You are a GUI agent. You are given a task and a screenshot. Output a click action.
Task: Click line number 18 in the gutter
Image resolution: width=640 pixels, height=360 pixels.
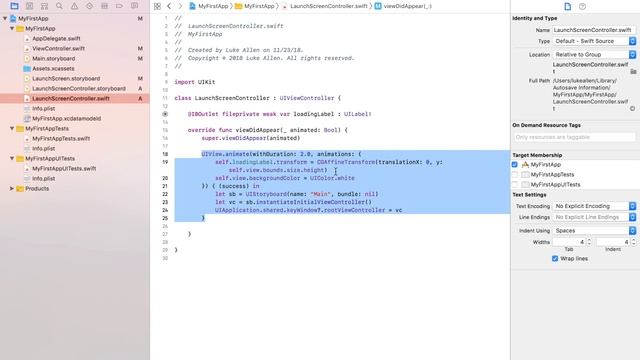[165, 154]
